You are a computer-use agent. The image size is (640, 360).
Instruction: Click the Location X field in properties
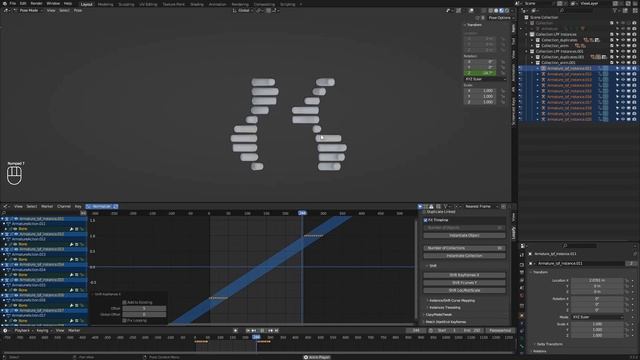coord(598,280)
